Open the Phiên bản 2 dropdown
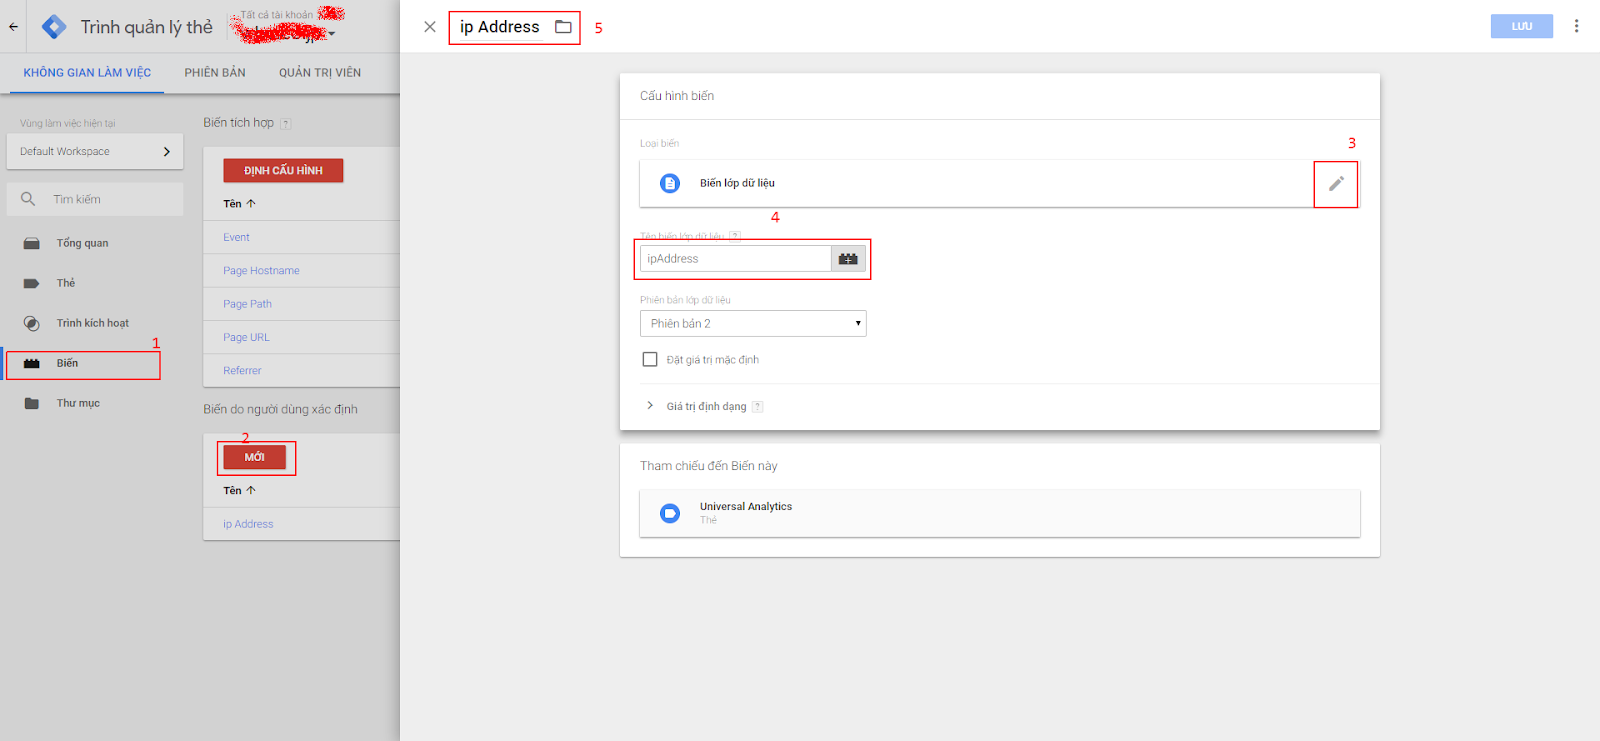This screenshot has width=1600, height=741. click(x=753, y=323)
